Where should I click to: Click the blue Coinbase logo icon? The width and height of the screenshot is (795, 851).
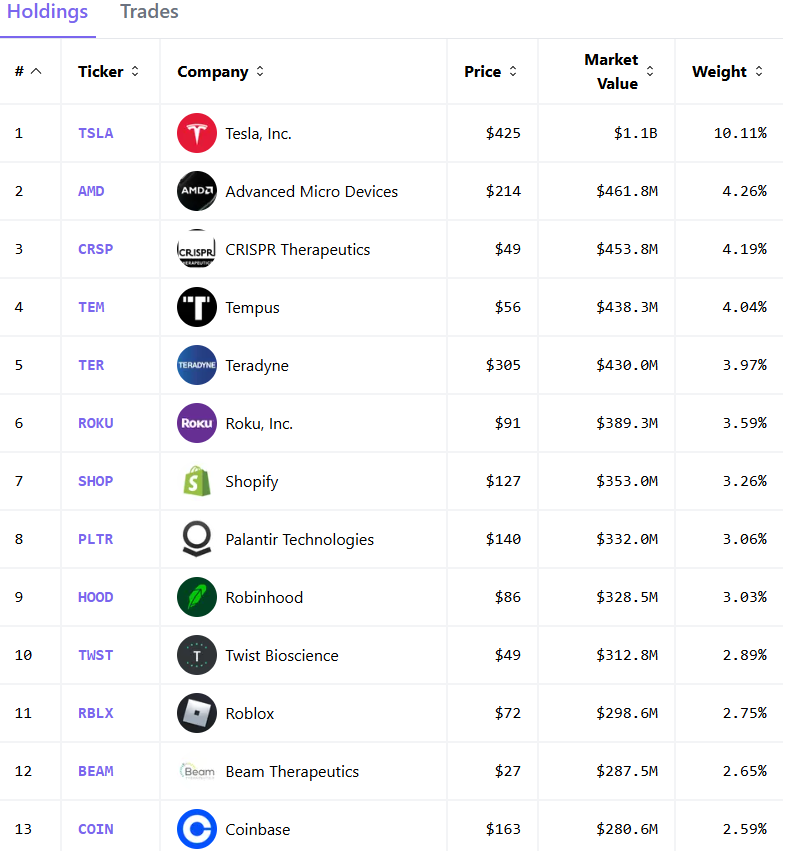[197, 829]
